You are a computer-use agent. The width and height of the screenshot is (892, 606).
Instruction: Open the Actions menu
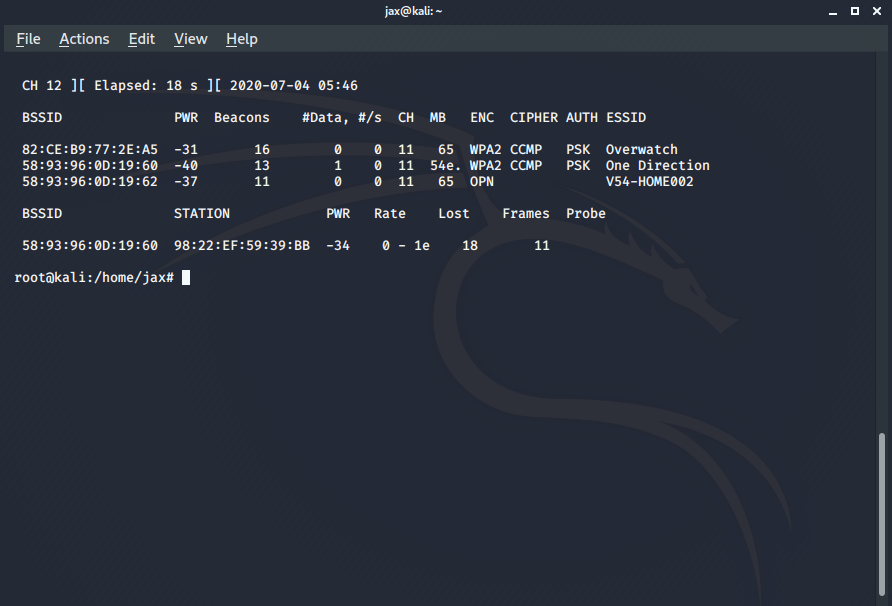(84, 39)
